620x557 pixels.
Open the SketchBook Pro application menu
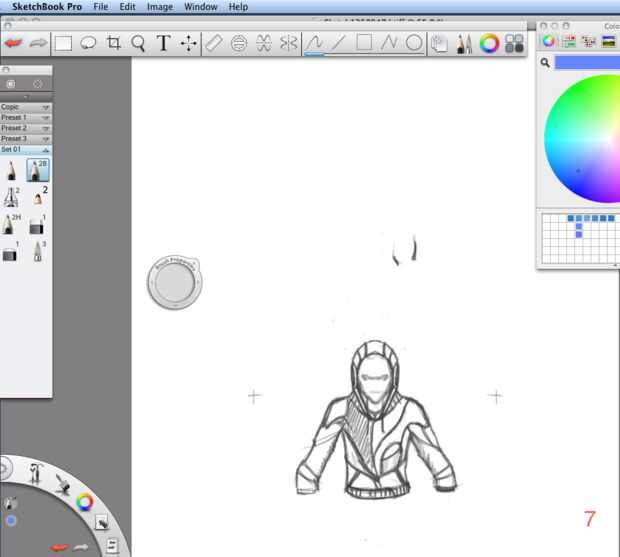pos(47,7)
